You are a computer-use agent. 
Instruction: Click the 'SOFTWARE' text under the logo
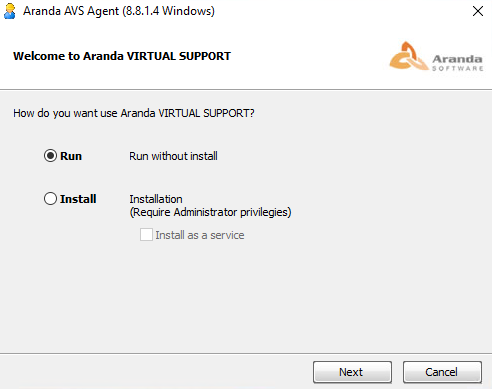click(x=458, y=68)
